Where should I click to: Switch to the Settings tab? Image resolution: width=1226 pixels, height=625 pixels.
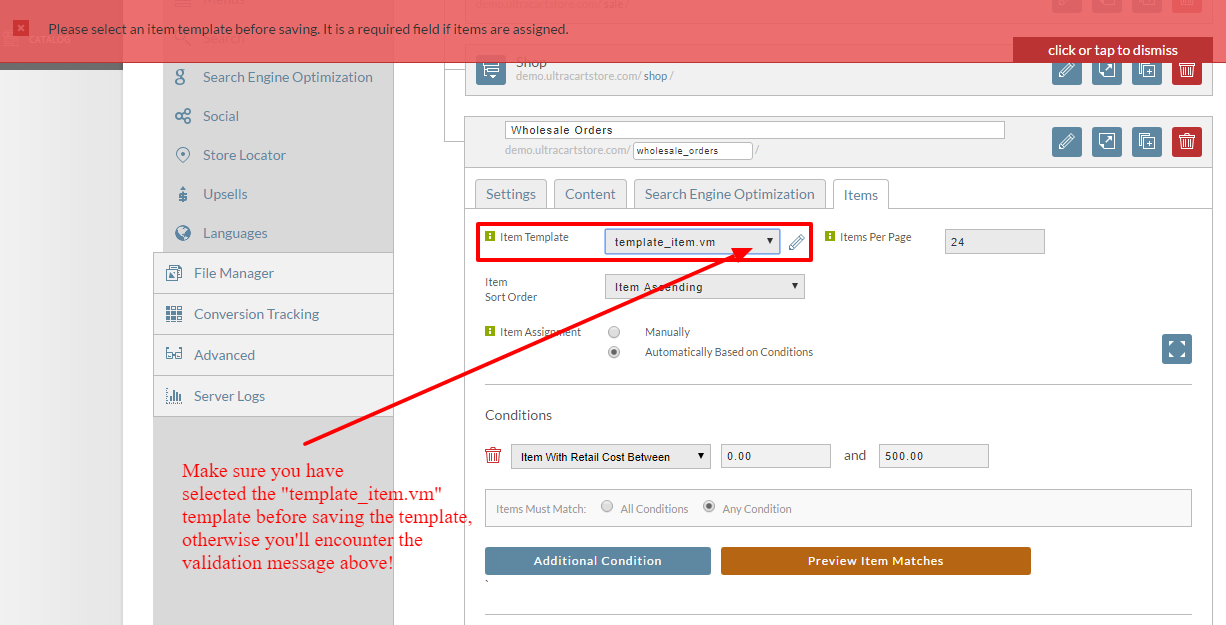(x=511, y=194)
